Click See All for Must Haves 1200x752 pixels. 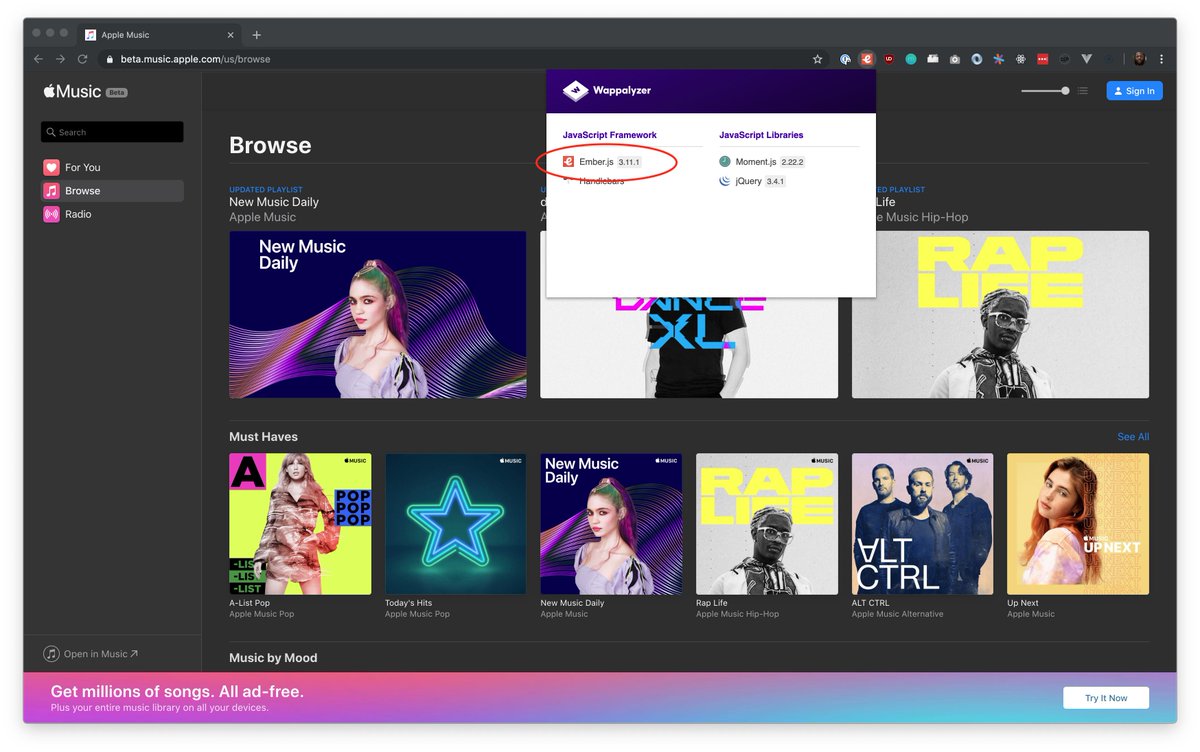(x=1133, y=437)
